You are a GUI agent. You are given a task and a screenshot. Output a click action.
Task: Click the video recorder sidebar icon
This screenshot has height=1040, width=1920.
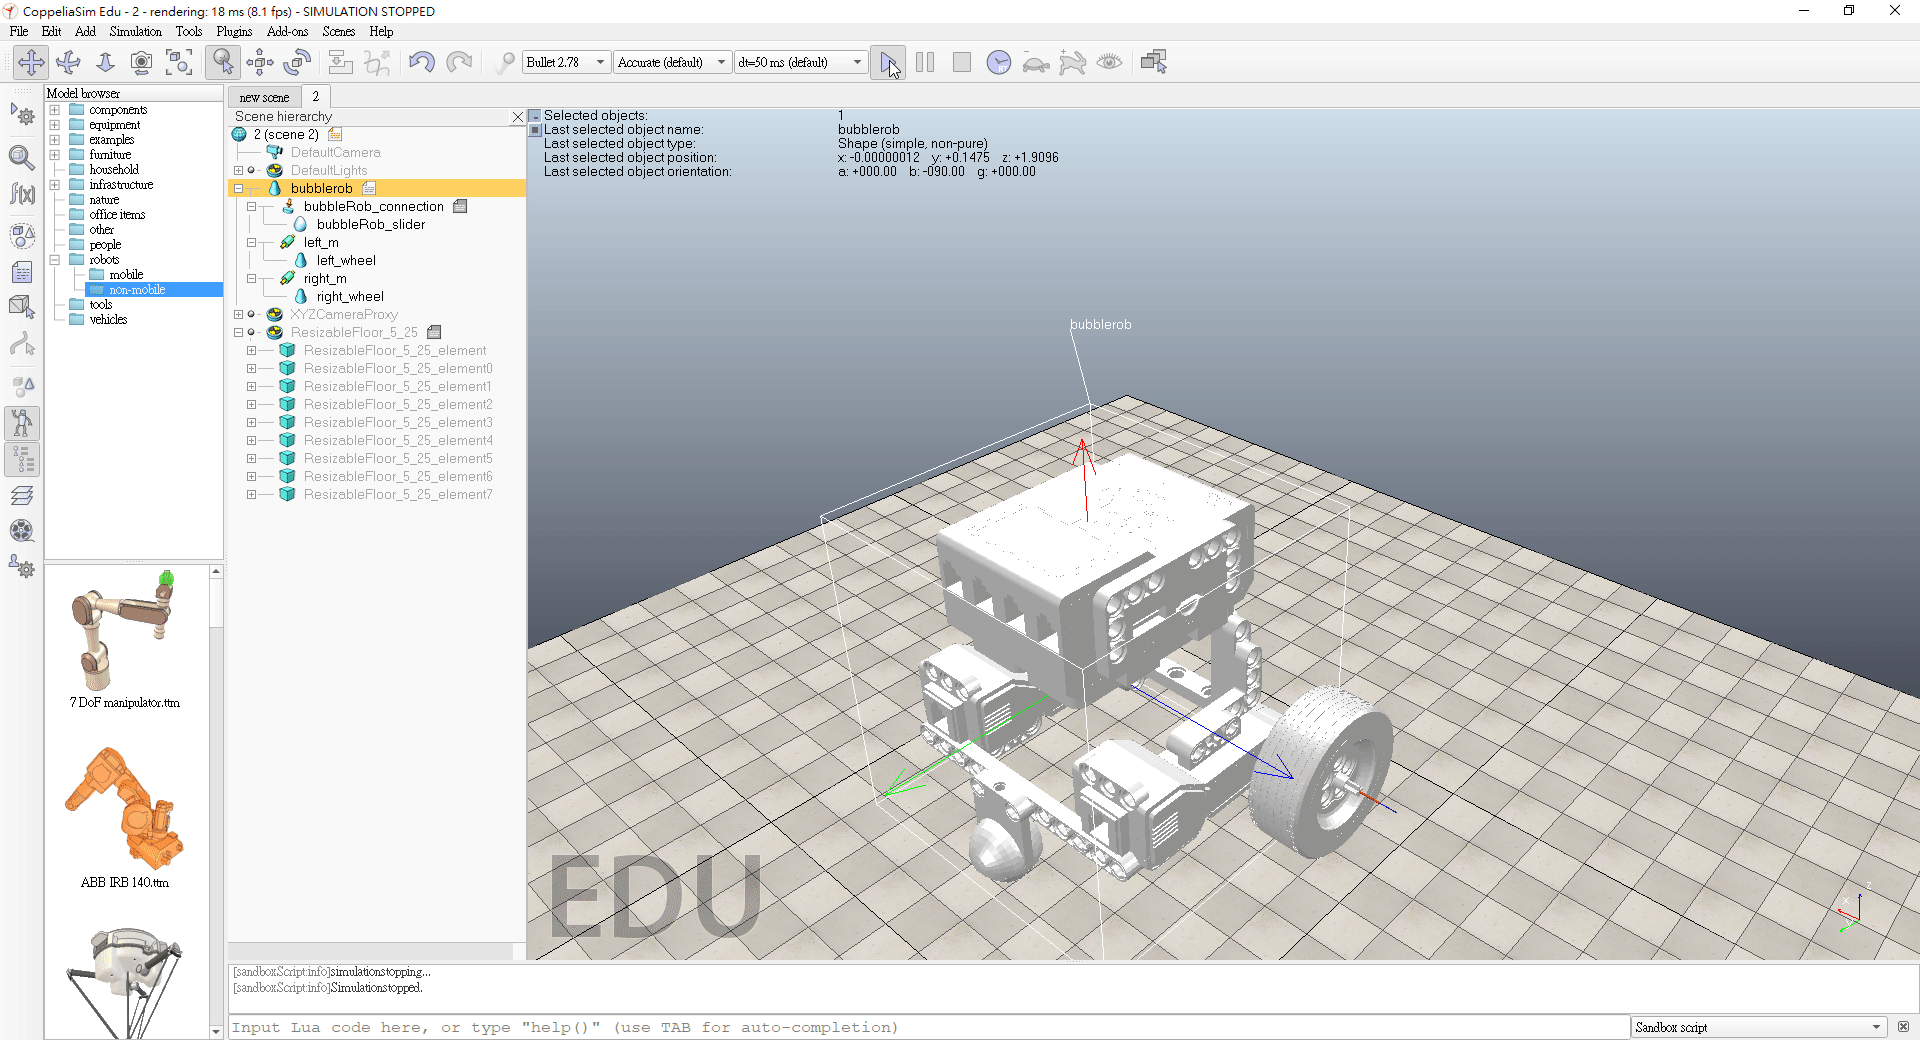click(x=22, y=531)
